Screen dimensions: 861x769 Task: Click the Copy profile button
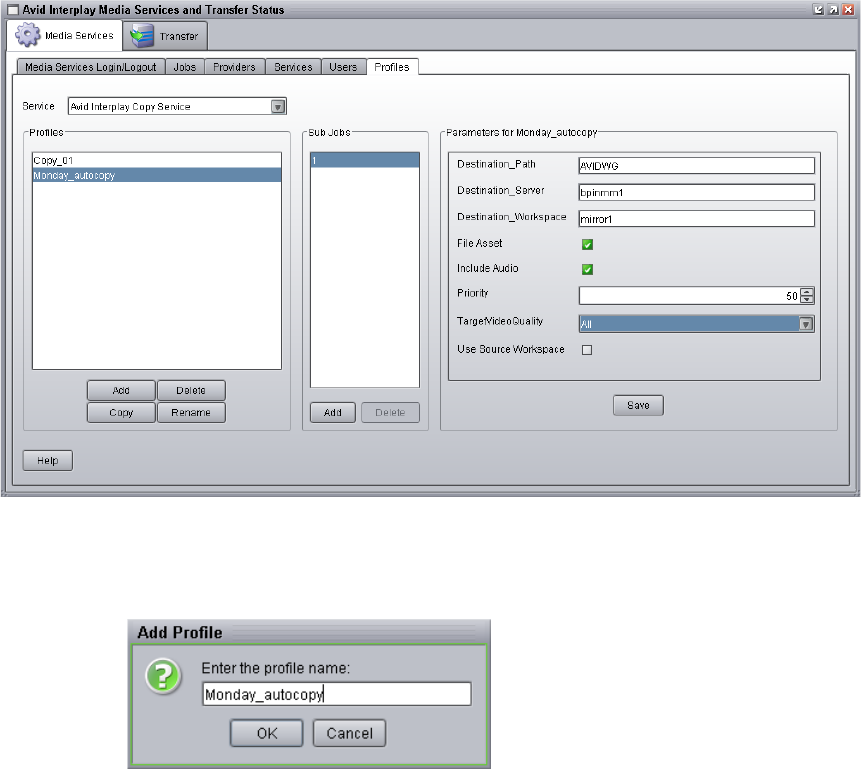pyautogui.click(x=121, y=413)
